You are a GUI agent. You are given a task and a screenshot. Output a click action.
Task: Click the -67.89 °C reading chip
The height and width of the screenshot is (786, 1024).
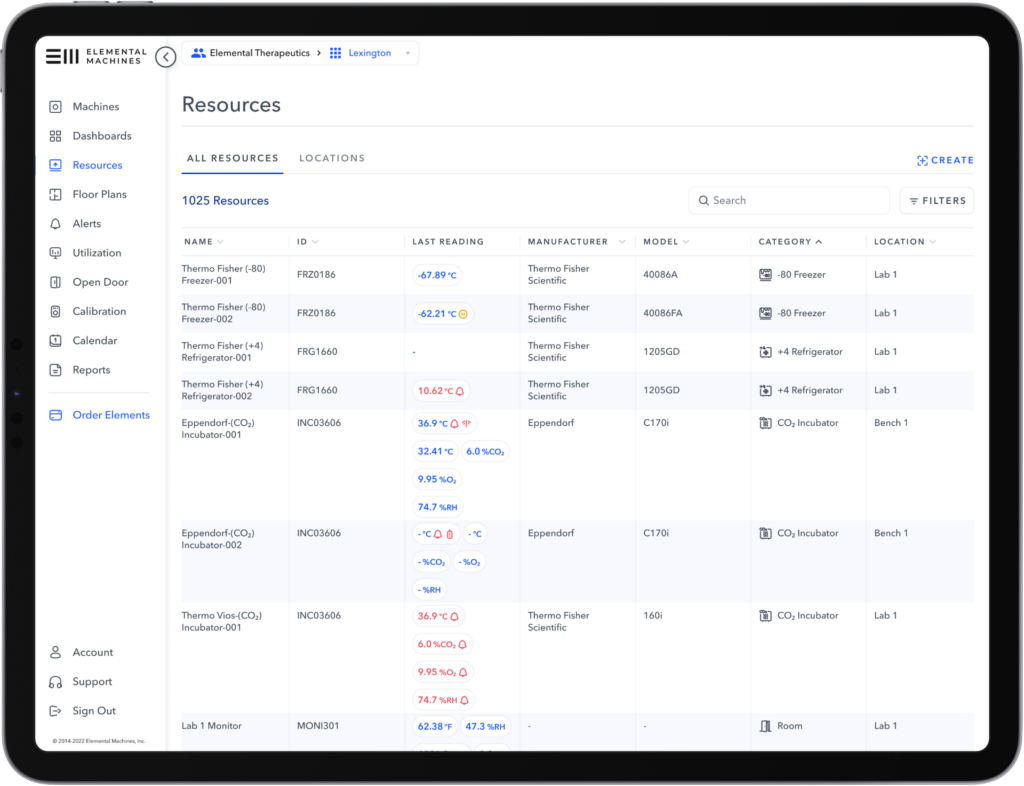point(437,275)
